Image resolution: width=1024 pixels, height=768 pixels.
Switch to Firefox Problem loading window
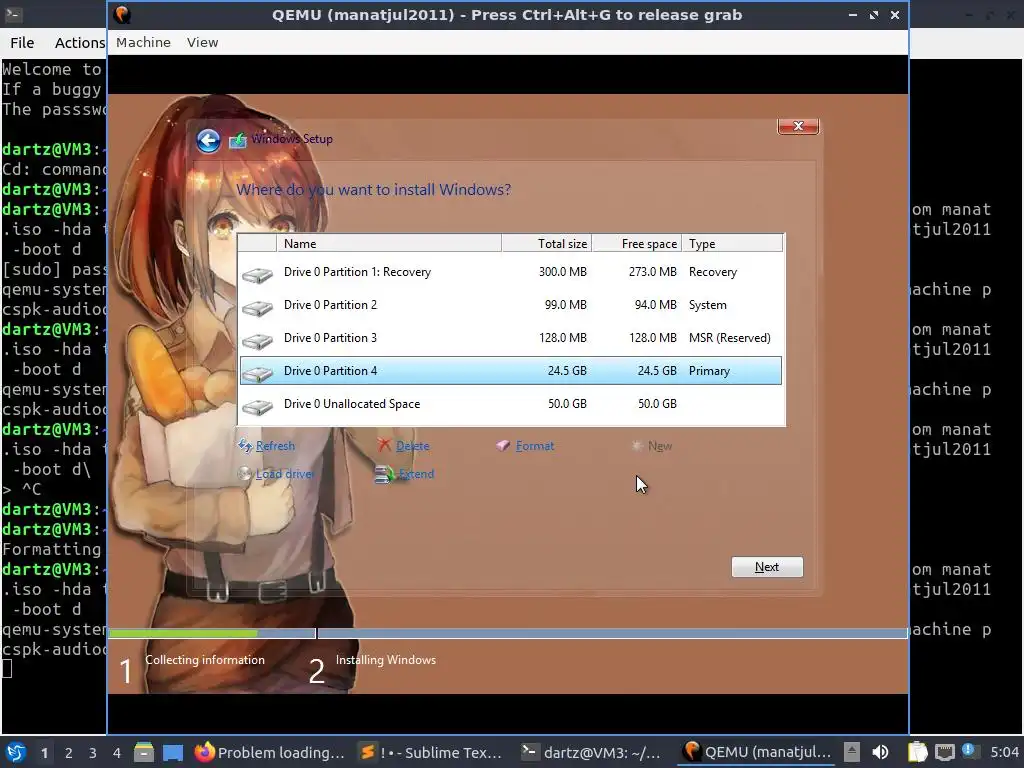click(270, 752)
